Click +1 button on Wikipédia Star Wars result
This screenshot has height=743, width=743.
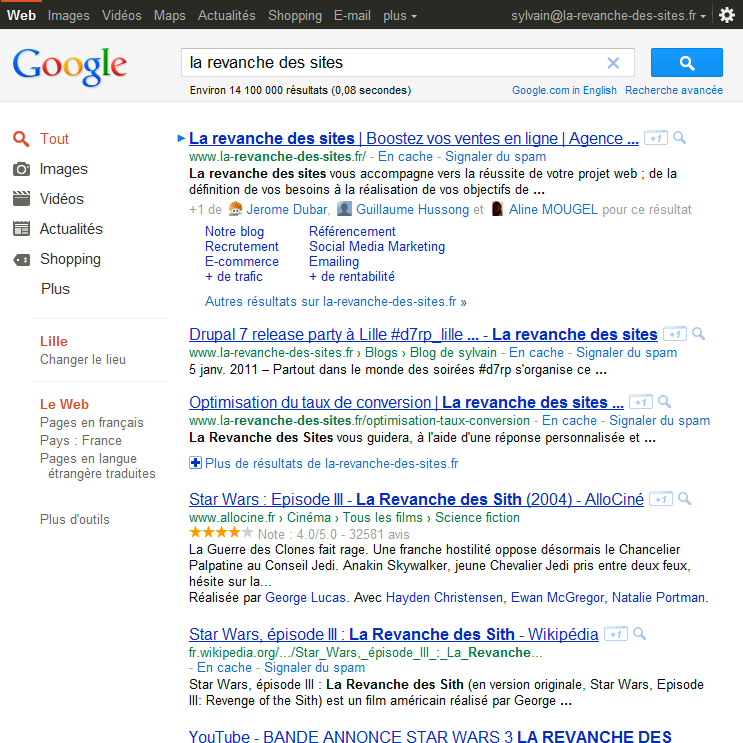pyautogui.click(x=616, y=634)
